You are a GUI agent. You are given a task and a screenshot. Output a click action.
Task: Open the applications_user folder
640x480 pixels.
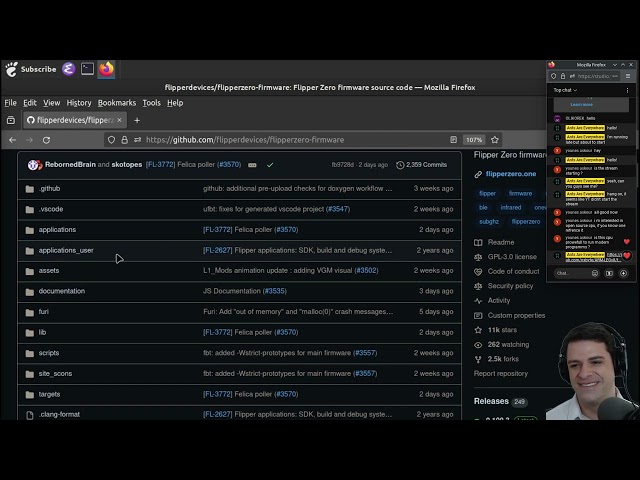66,250
